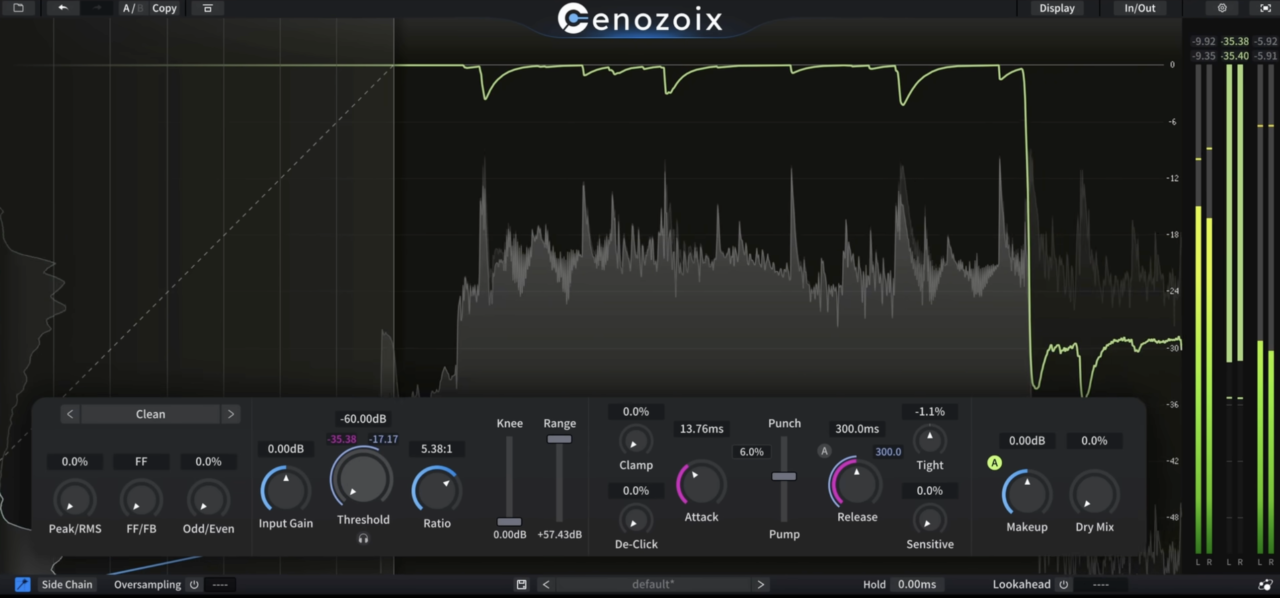Open the In/Out menu
The image size is (1280, 598).
(x=1140, y=8)
